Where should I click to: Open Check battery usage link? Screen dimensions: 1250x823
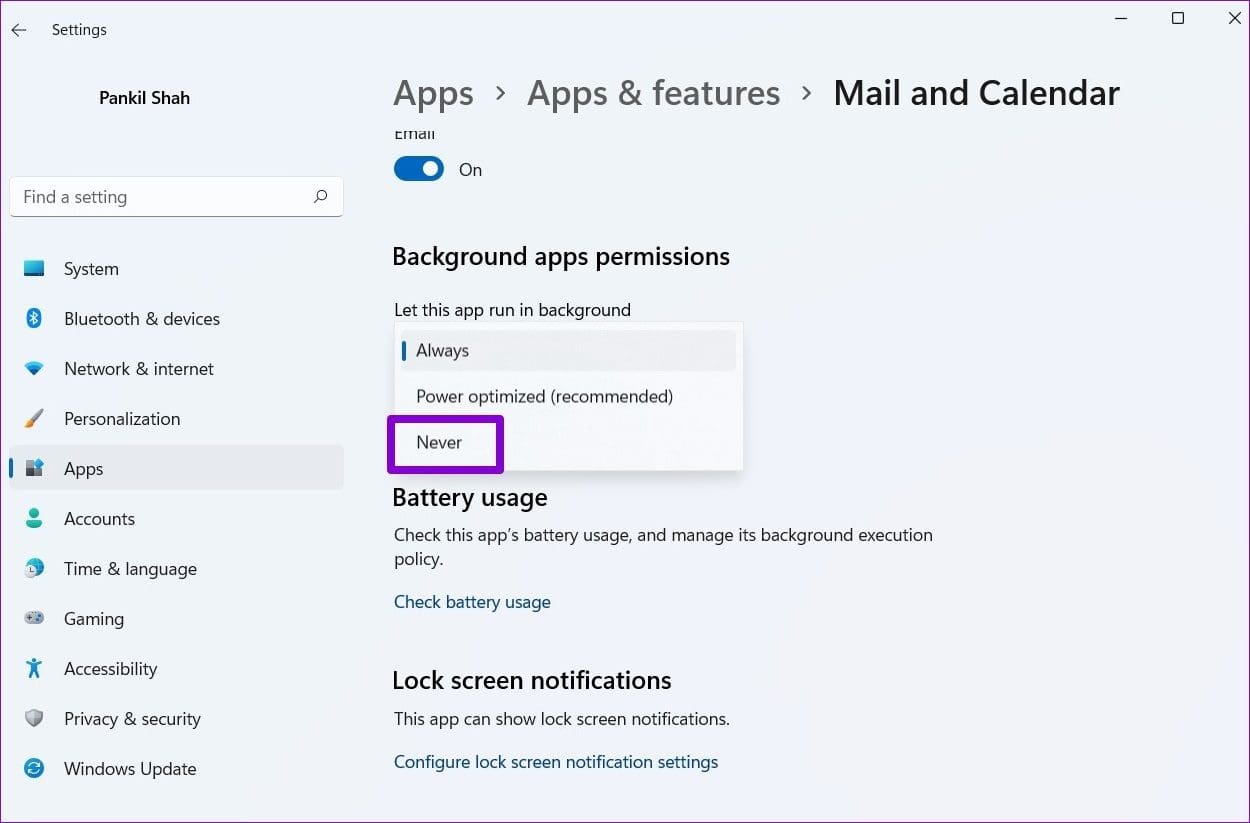[x=472, y=602]
